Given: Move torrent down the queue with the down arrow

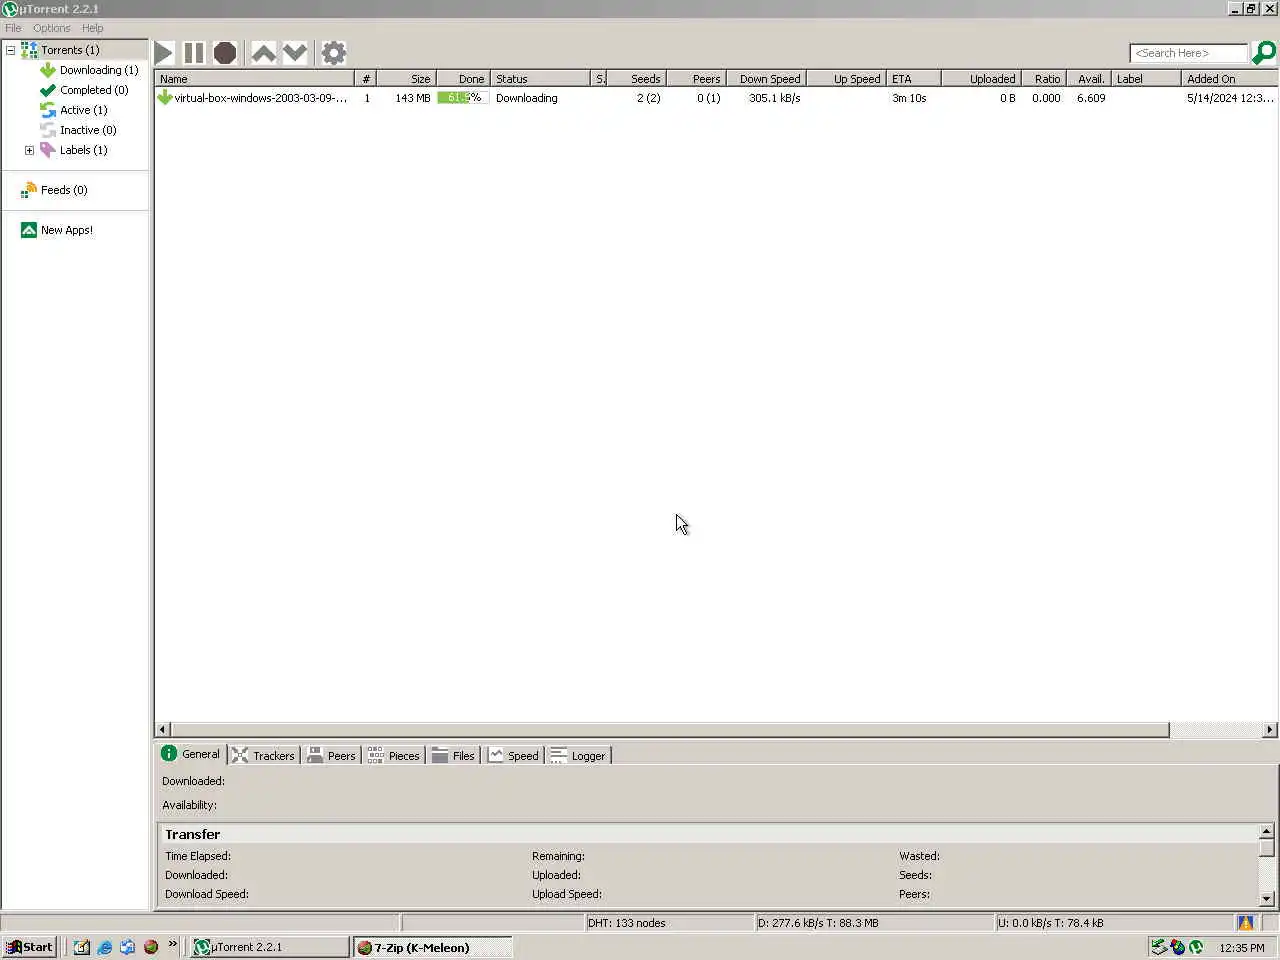Looking at the screenshot, I should pos(295,53).
